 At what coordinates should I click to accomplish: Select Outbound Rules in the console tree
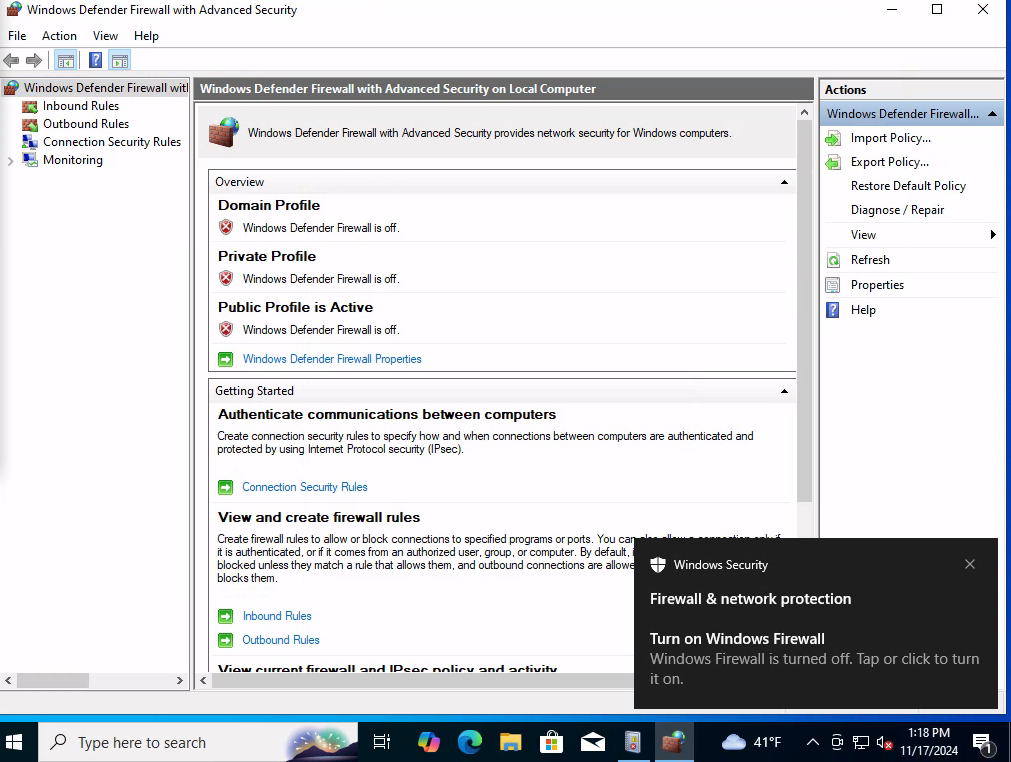[86, 124]
